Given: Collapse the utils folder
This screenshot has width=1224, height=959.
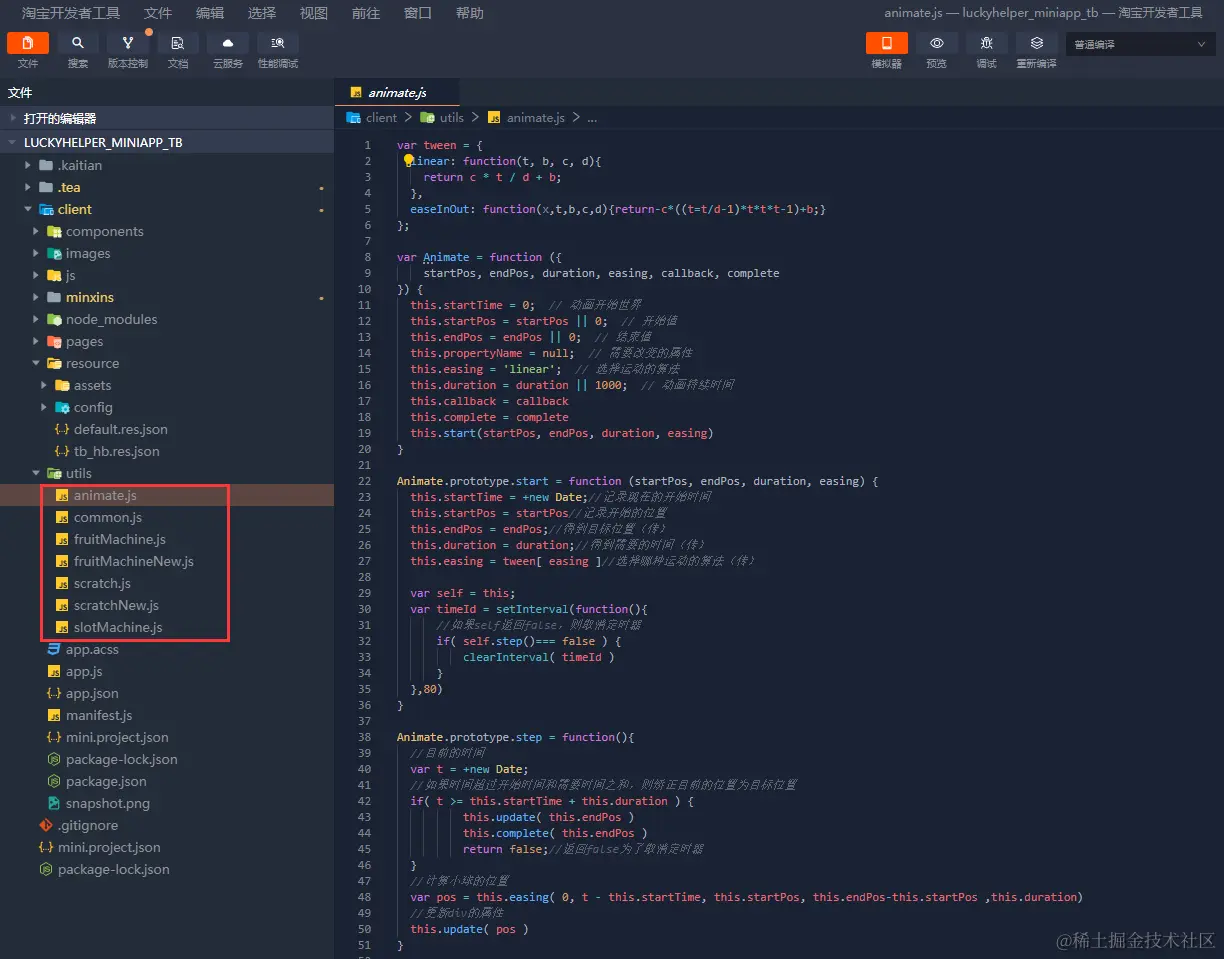Looking at the screenshot, I should pyautogui.click(x=166, y=473).
